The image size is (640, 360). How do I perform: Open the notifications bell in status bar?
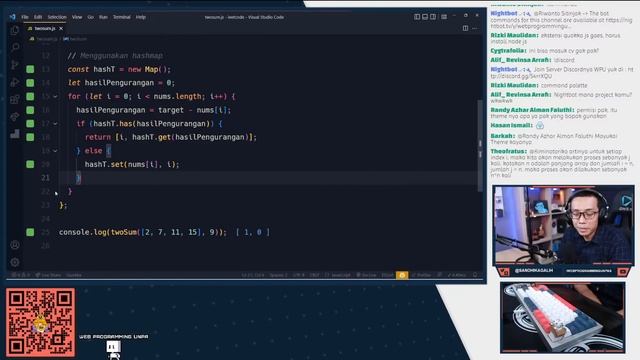[475, 275]
